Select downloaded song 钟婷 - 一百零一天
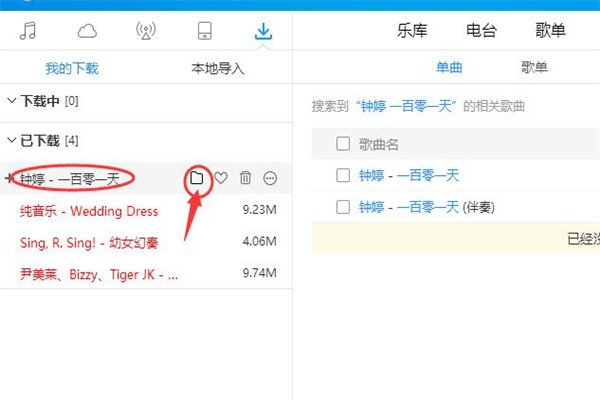This screenshot has height=400, width=600. 70,179
